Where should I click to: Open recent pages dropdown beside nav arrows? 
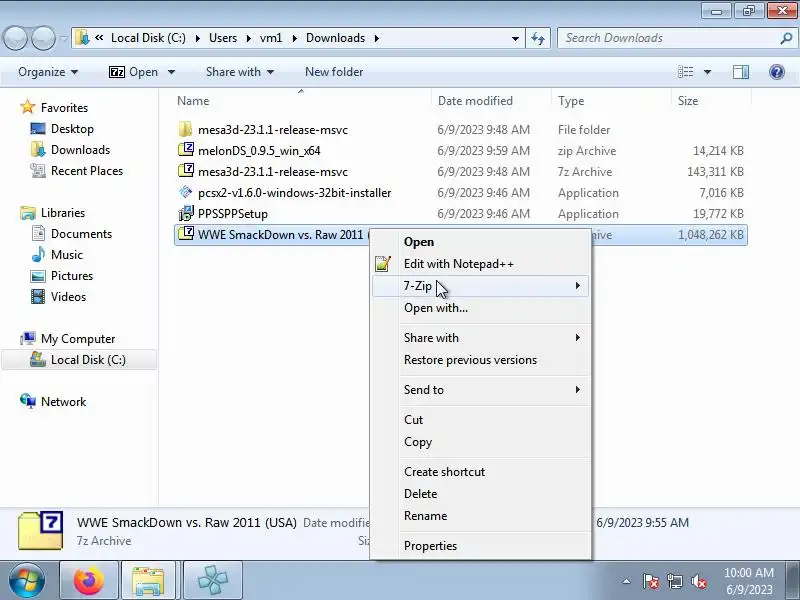(x=64, y=38)
